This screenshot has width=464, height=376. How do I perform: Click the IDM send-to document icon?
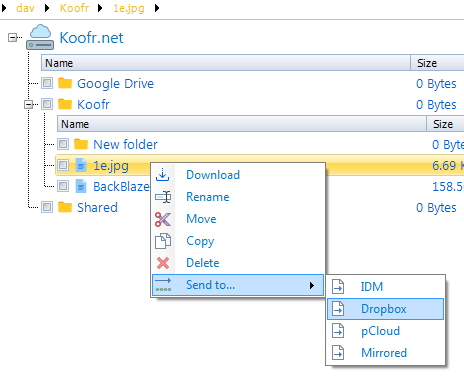pyautogui.click(x=338, y=287)
